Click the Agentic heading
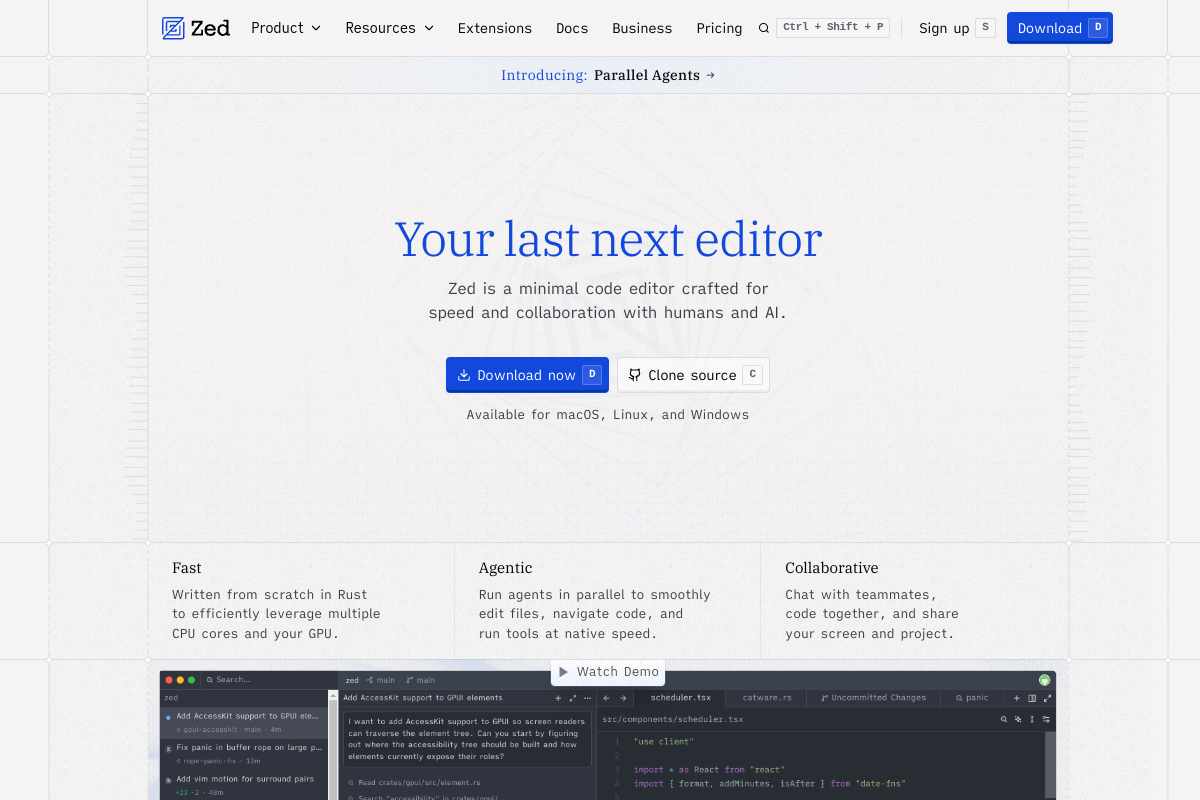The image size is (1200, 800). point(506,568)
